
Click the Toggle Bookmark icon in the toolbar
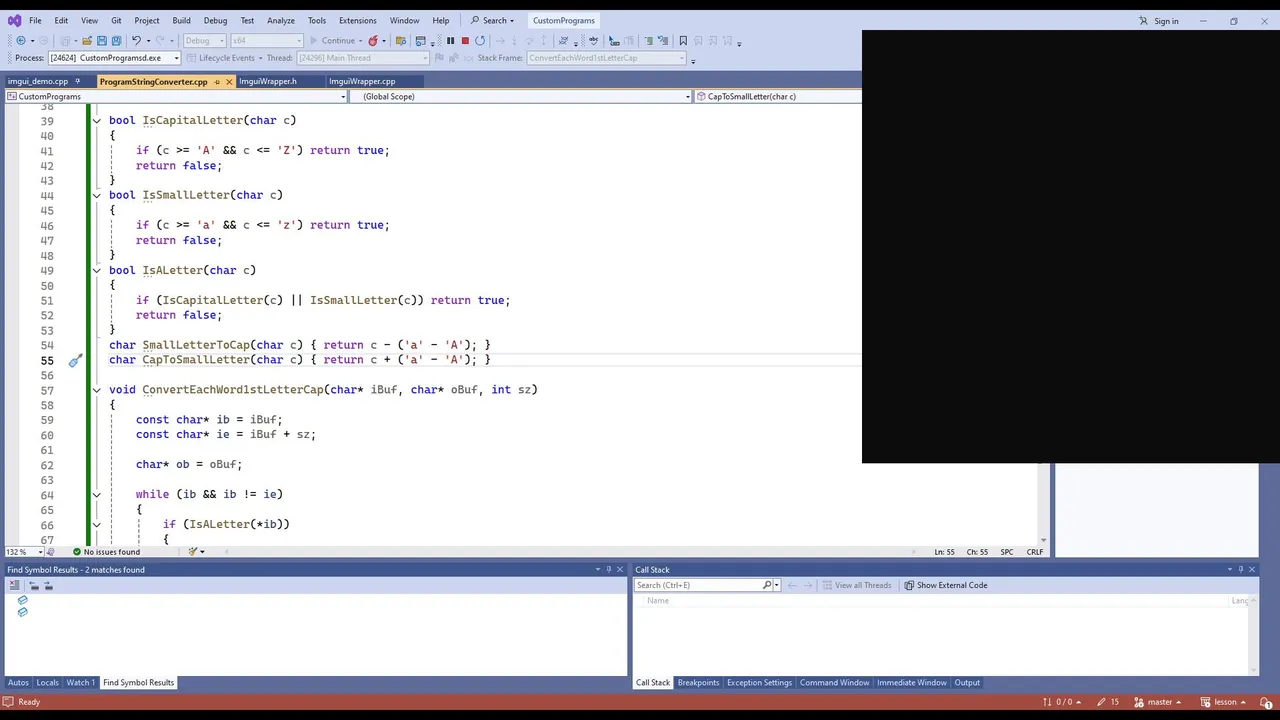tap(683, 41)
